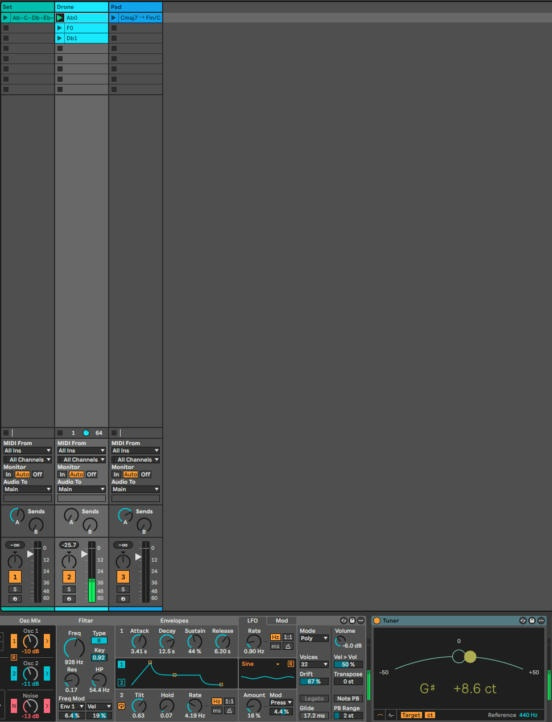Set first track Monitor to In
552x722 pixels.
pyautogui.click(x=8, y=474)
